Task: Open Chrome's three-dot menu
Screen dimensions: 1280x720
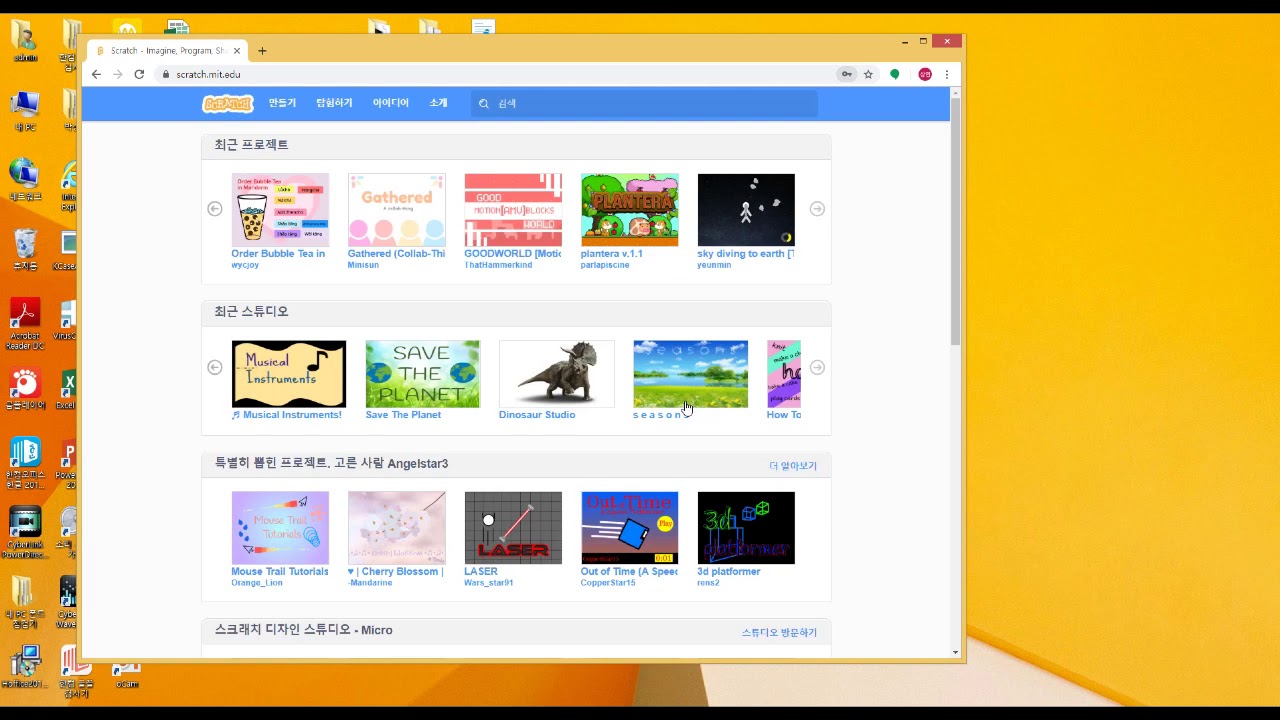Action: coord(946,74)
